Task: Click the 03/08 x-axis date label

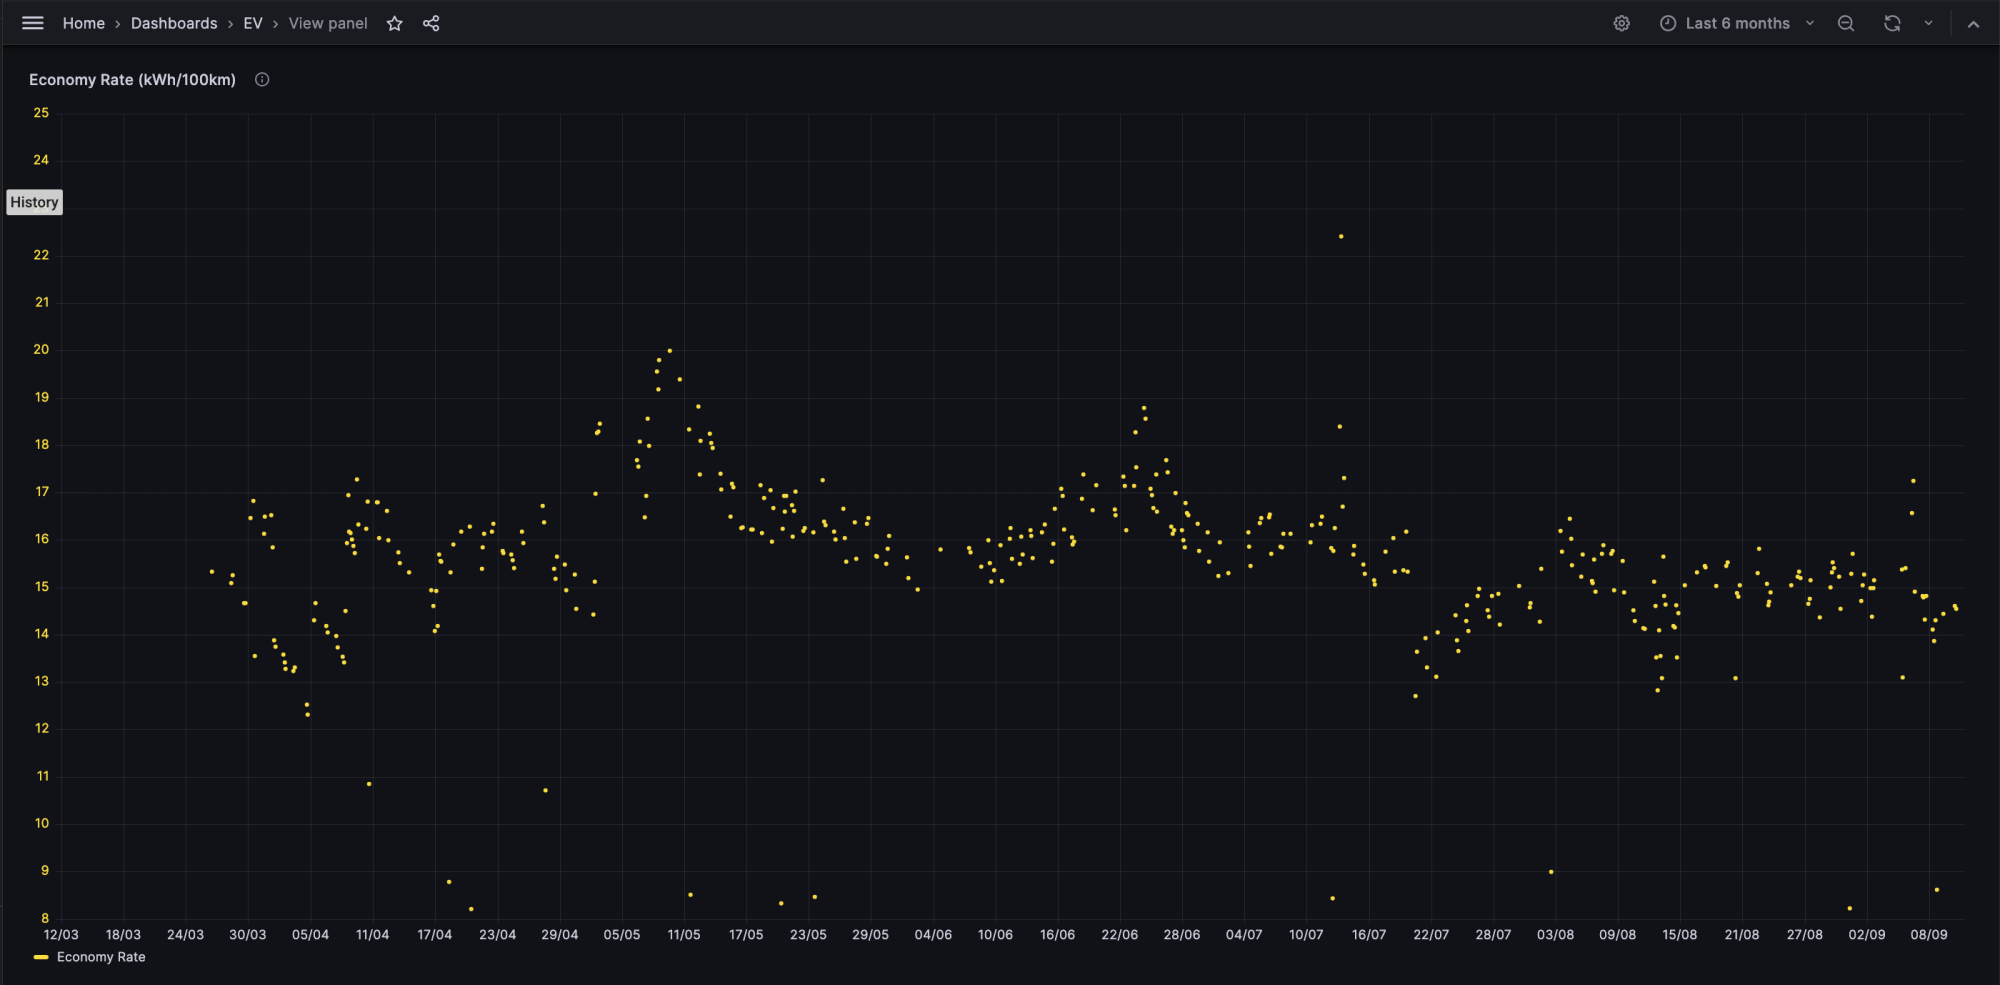Action: point(1555,935)
